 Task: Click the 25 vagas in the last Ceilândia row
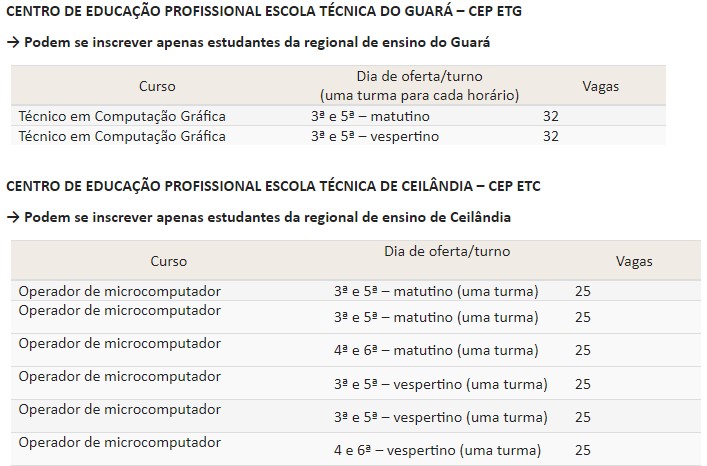[583, 449]
